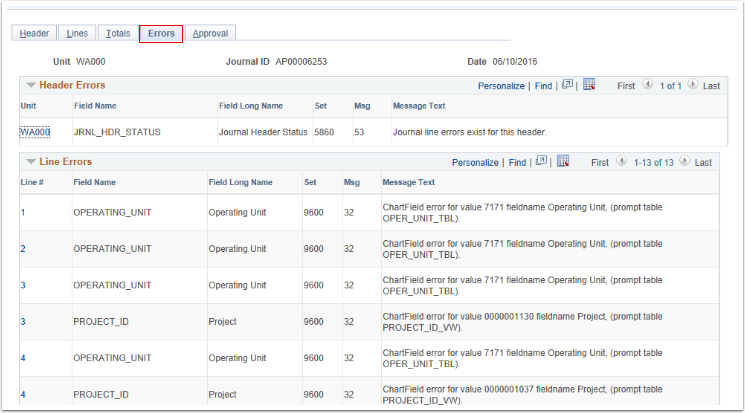Collapse the Header Errors section
The height and width of the screenshot is (413, 745).
31,85
